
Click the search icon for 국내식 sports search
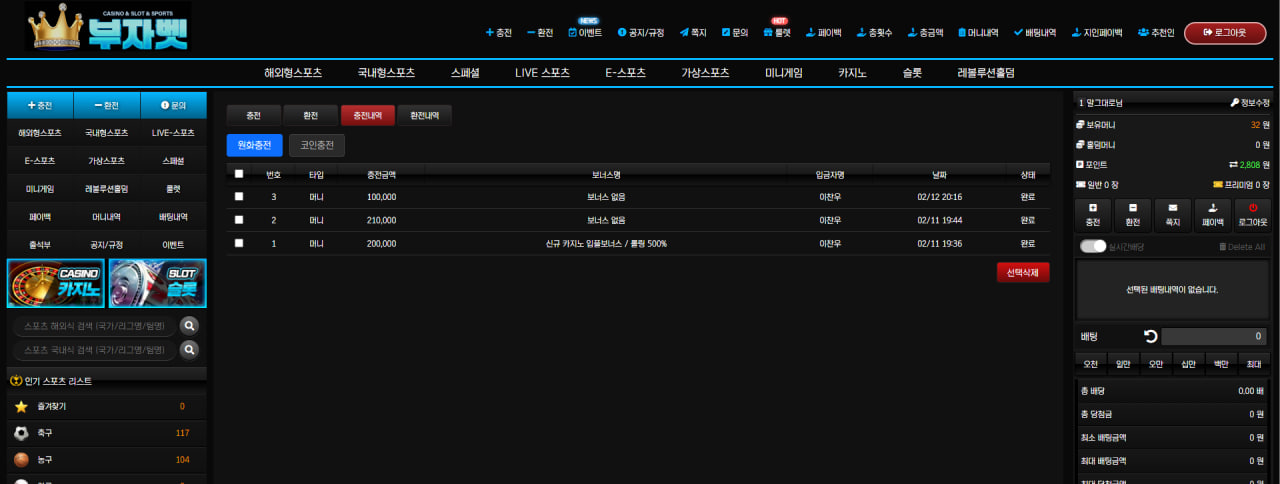189,349
